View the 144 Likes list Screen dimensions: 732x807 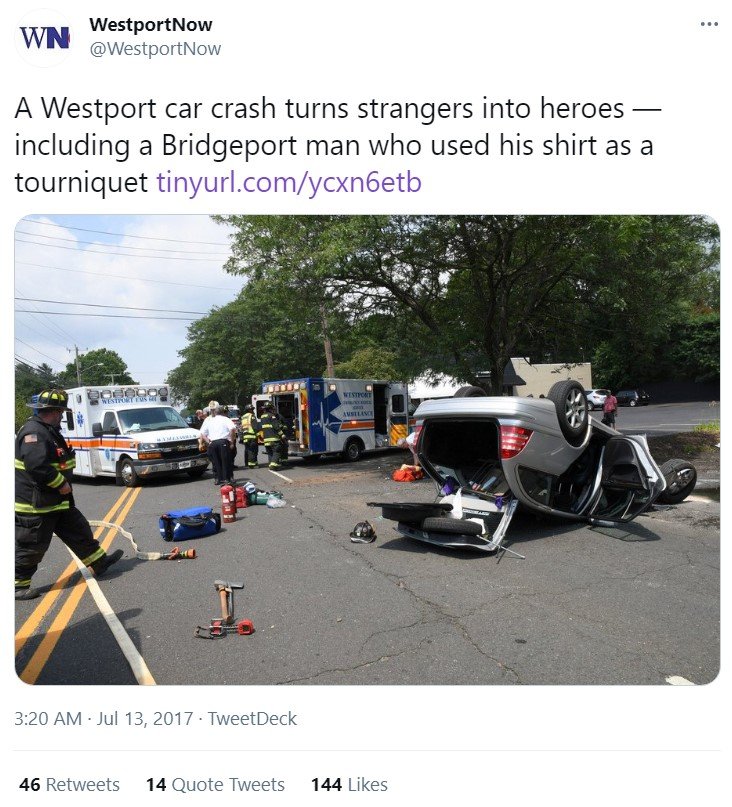pos(349,784)
